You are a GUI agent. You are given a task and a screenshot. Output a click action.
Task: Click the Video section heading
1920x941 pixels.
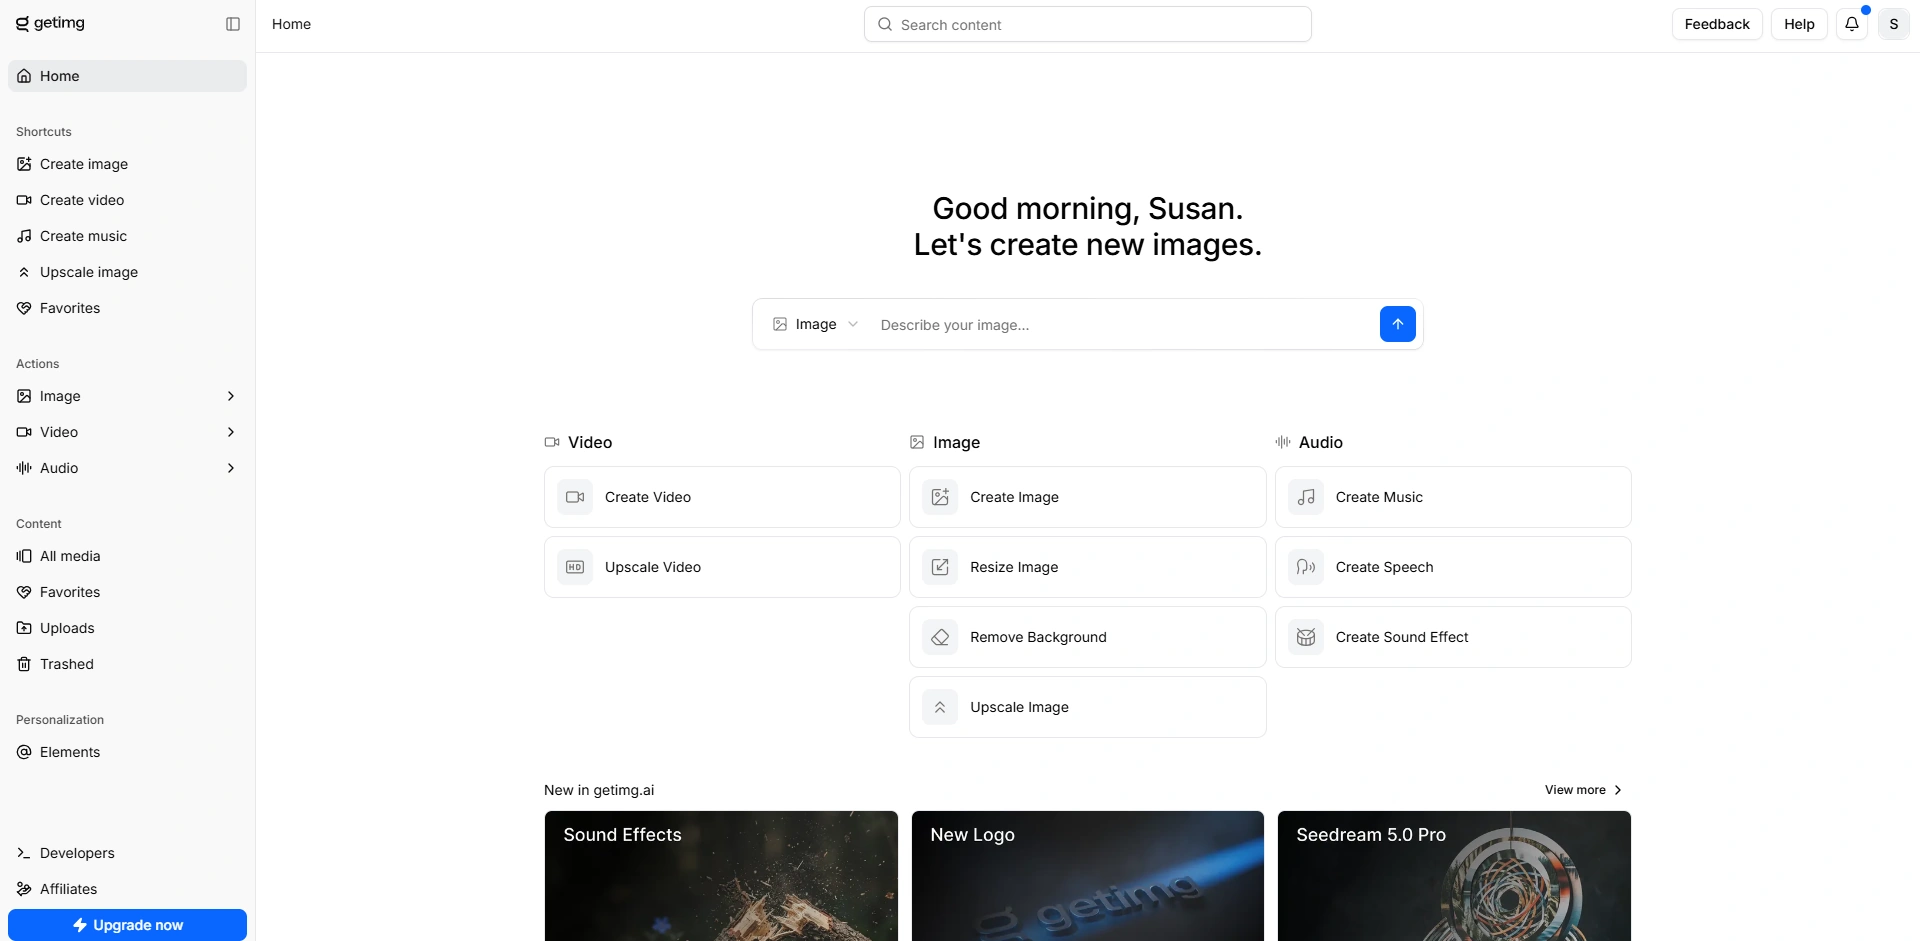pos(590,442)
